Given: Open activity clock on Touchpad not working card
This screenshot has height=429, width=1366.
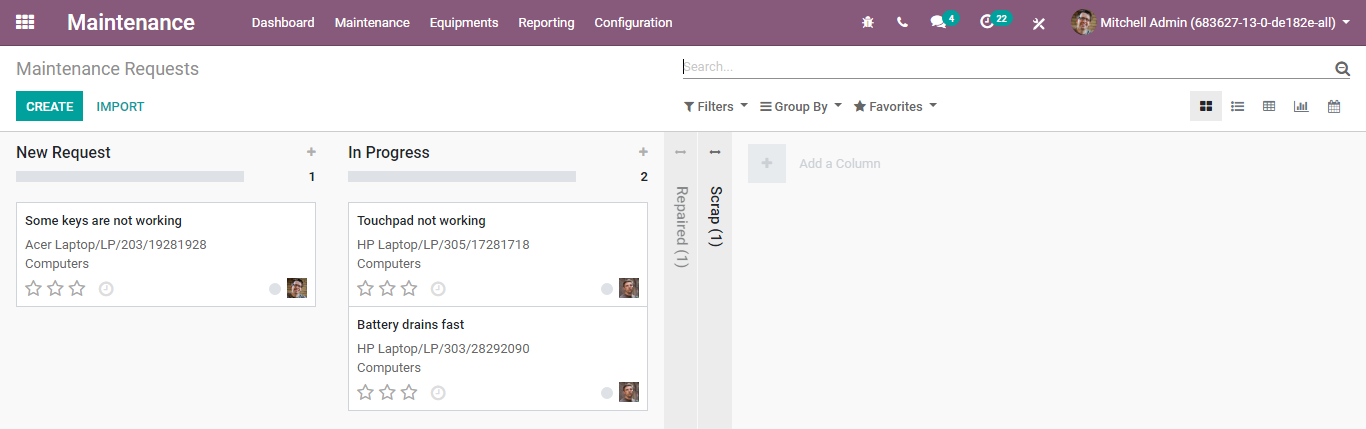Looking at the screenshot, I should 438,289.
